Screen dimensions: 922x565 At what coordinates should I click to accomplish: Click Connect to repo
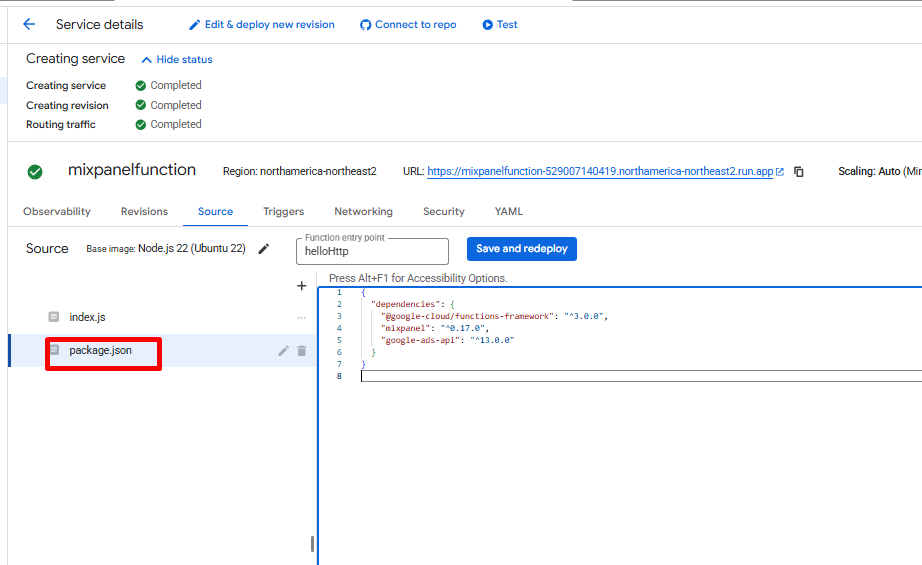[408, 24]
